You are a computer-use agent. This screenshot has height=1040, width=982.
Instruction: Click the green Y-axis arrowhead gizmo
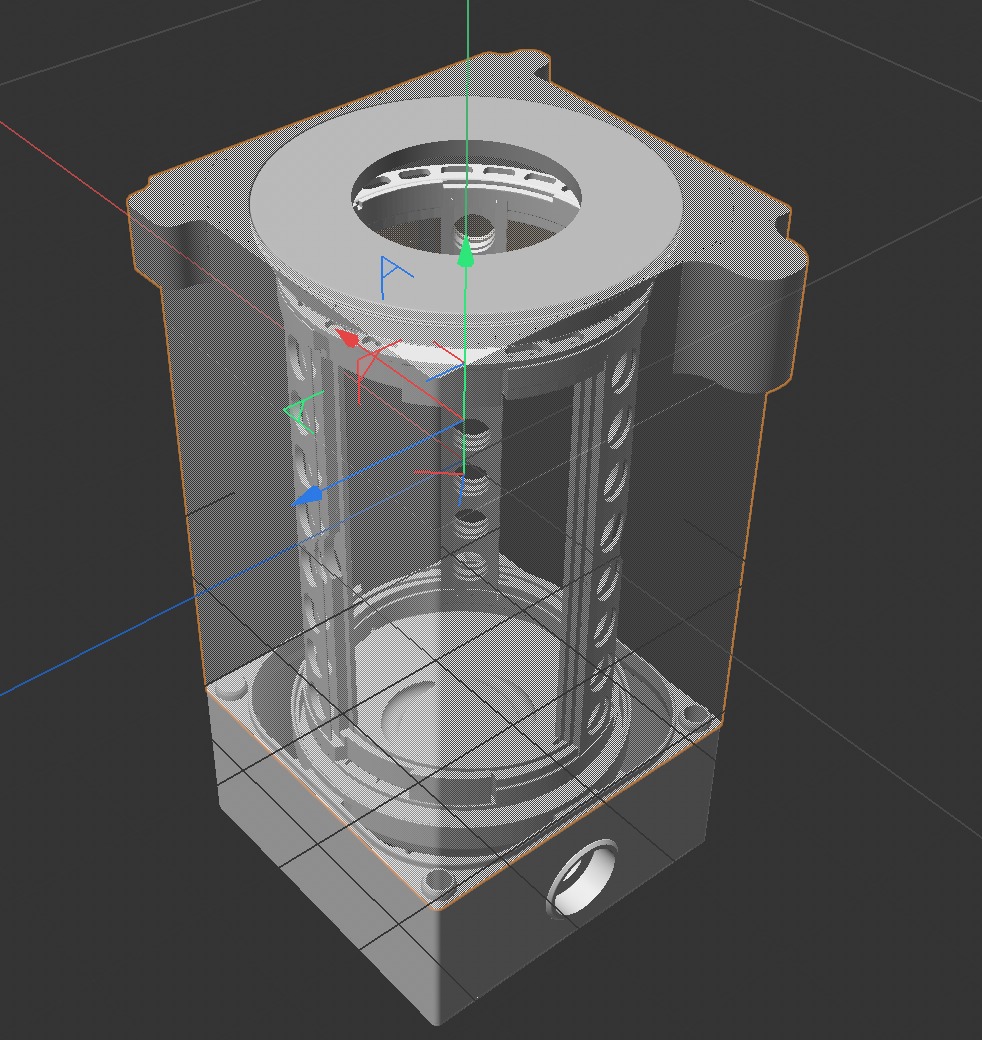click(x=465, y=258)
